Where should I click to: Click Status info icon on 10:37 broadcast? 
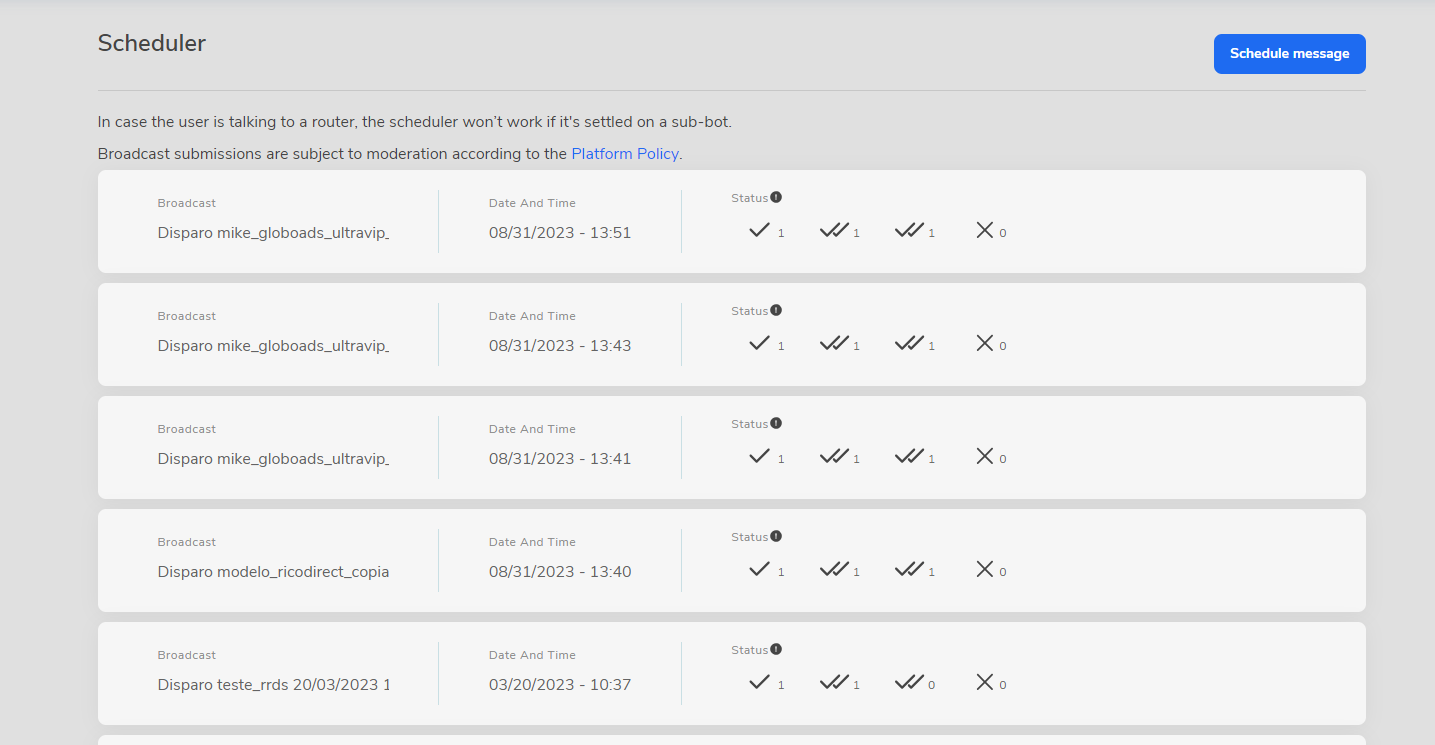click(776, 649)
